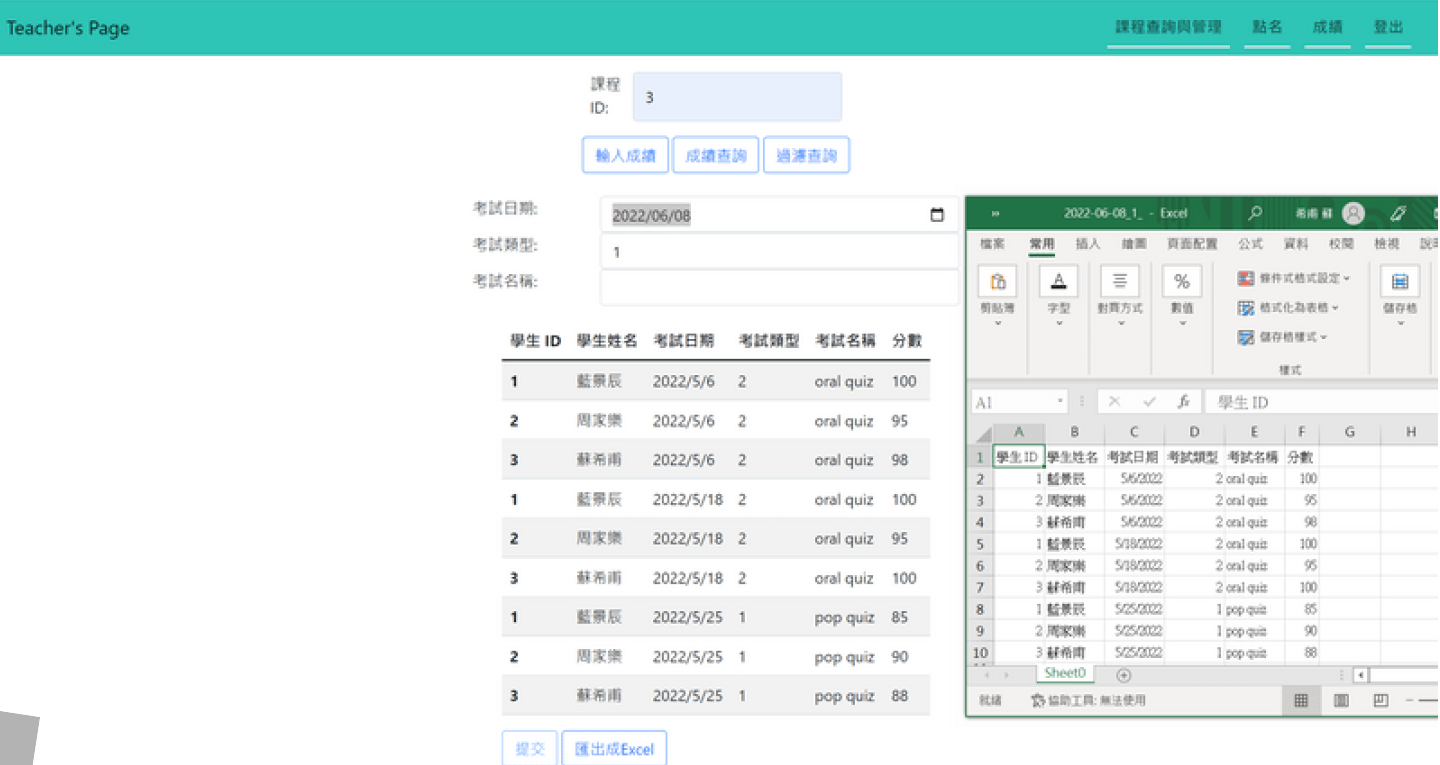Open the Excel Review tab
1440x765 pixels.
point(1341,244)
